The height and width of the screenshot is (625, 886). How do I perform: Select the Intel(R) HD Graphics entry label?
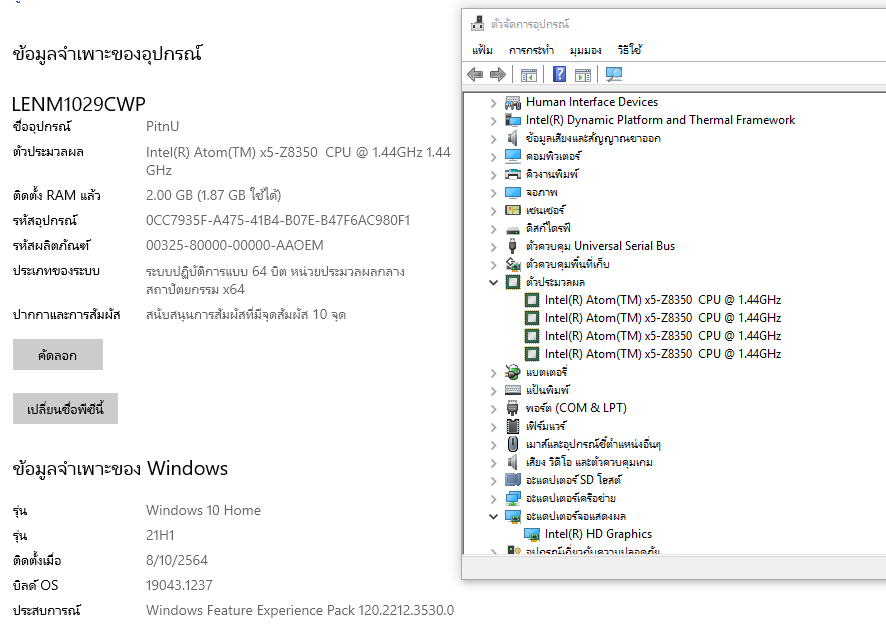point(598,534)
